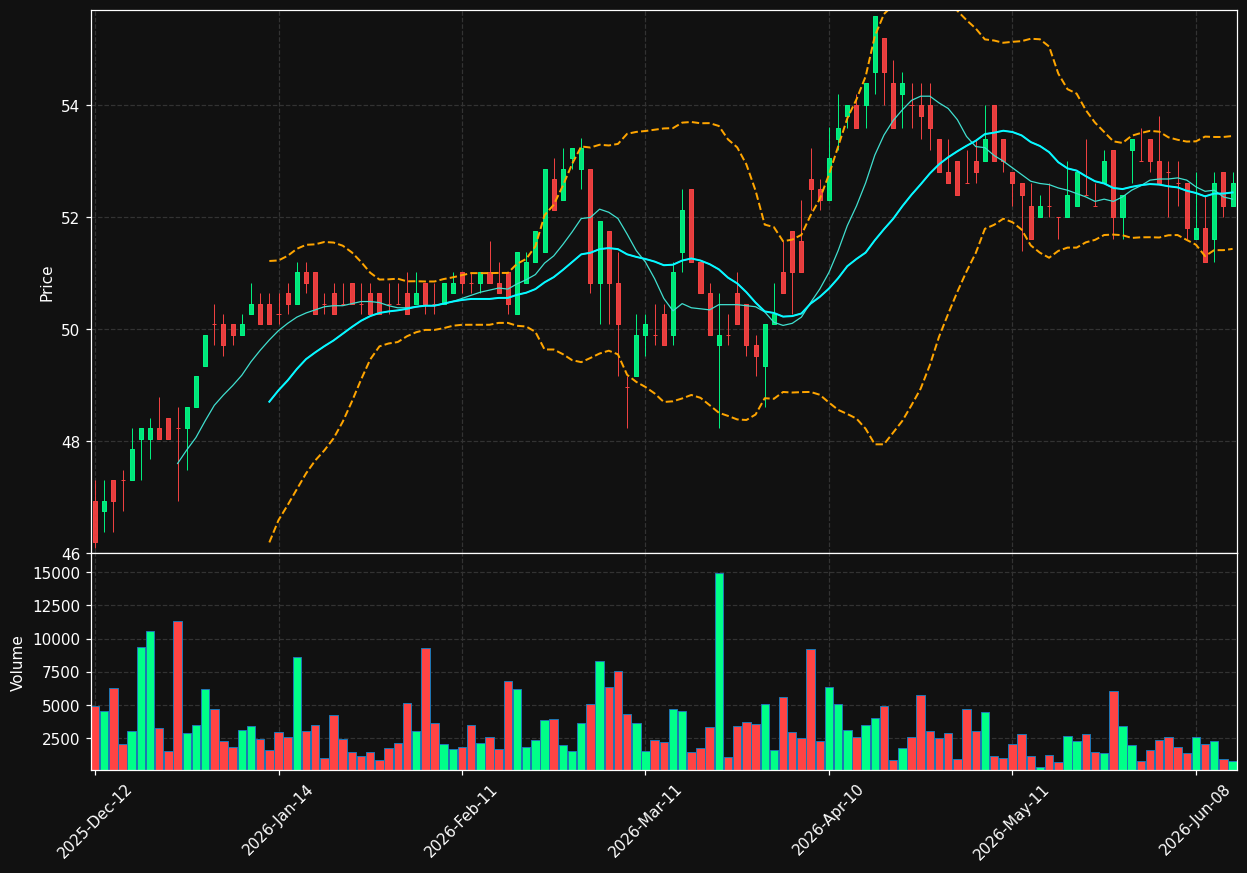Select the 2026-May-11 date label
Viewport: 1247px width, 873px height.
1012,821
